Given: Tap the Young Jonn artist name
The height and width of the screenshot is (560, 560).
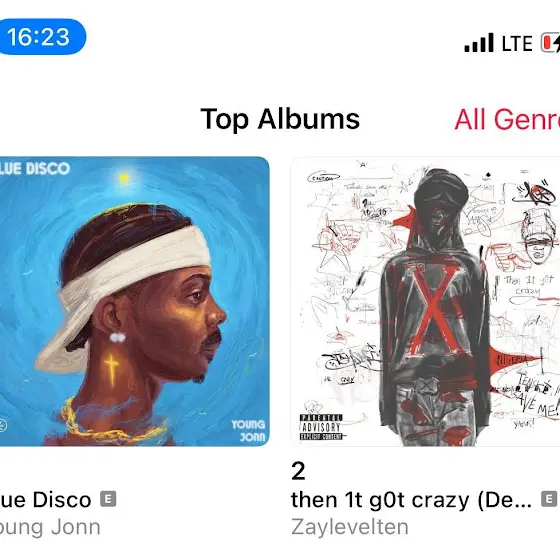Looking at the screenshot, I should pyautogui.click(x=50, y=527).
